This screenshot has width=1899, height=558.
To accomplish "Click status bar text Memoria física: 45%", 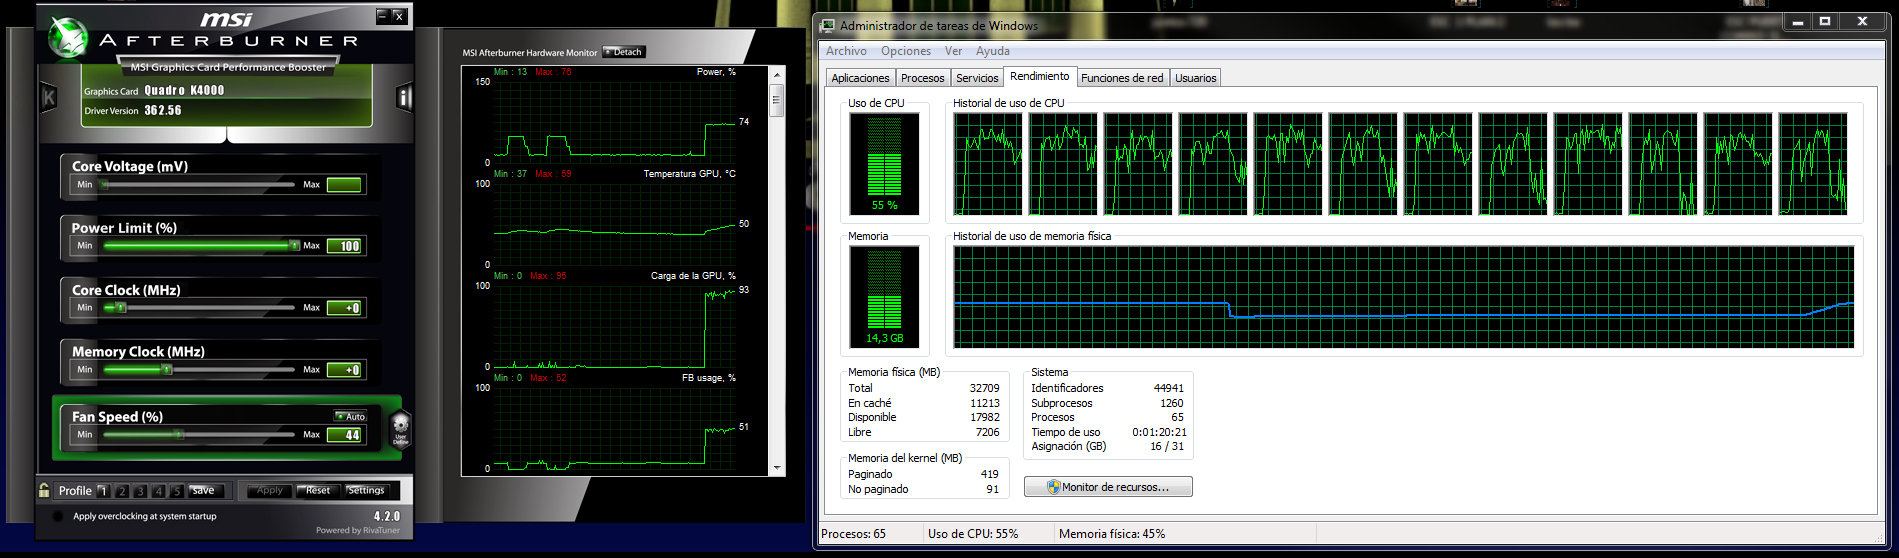I will [x=1112, y=534].
